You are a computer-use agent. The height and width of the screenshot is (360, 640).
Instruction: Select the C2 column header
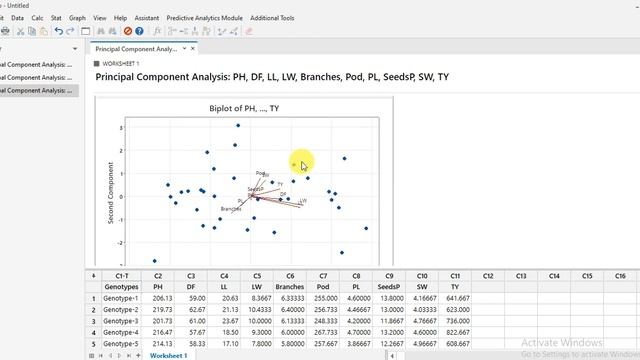pyautogui.click(x=158, y=276)
